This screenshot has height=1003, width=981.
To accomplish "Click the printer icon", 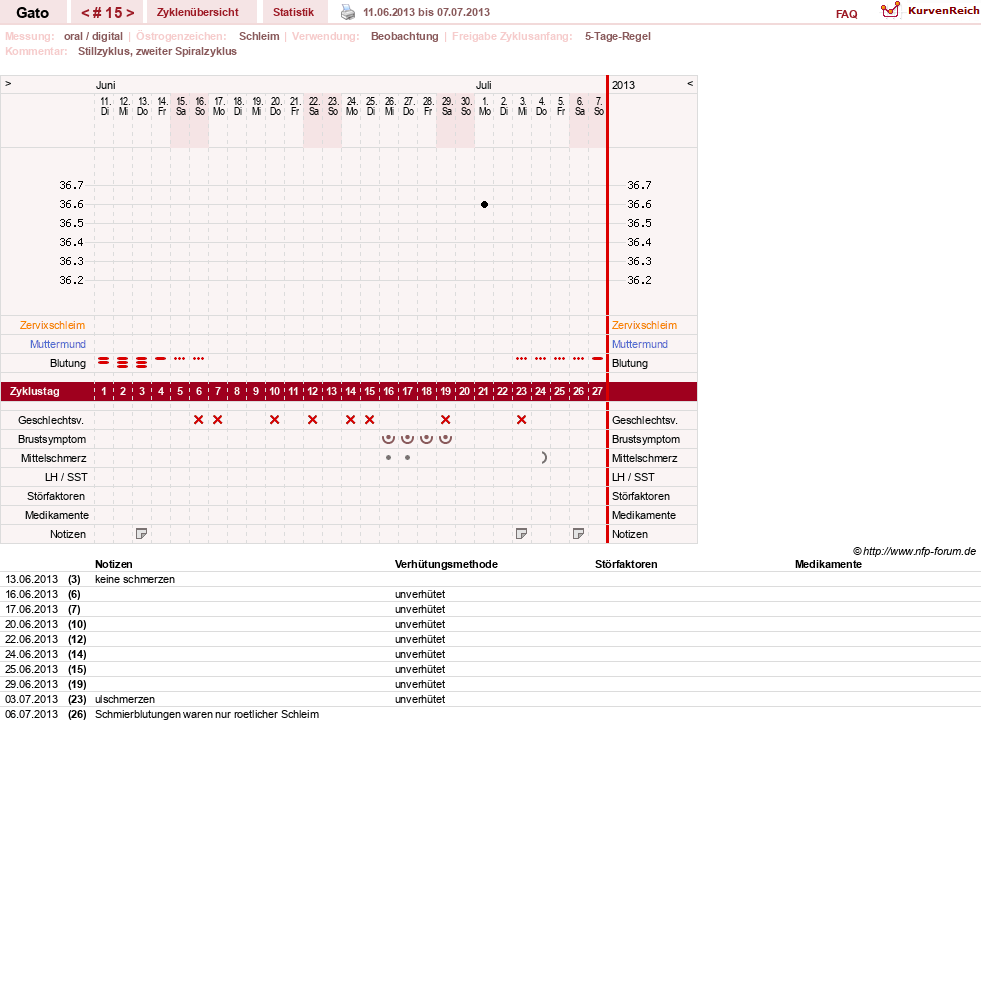I will pos(348,12).
